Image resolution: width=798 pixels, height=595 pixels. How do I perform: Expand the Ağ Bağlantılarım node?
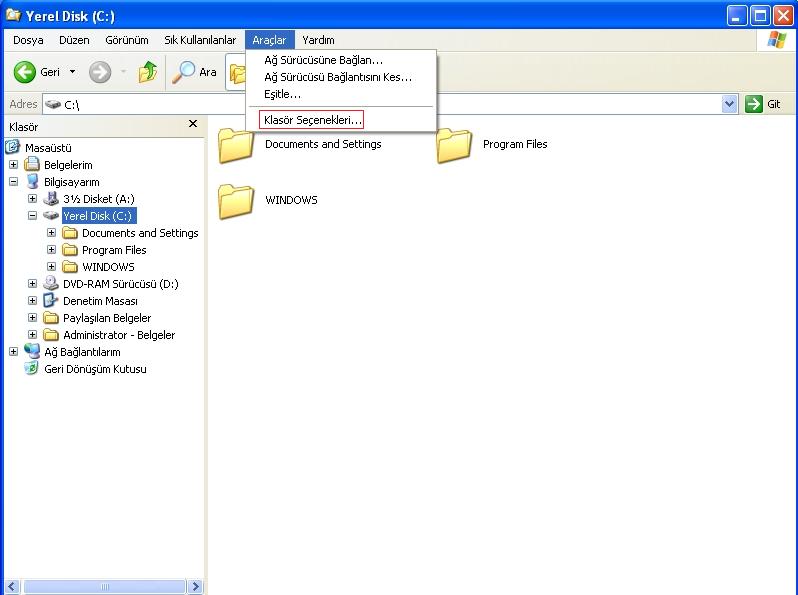pyautogui.click(x=14, y=352)
